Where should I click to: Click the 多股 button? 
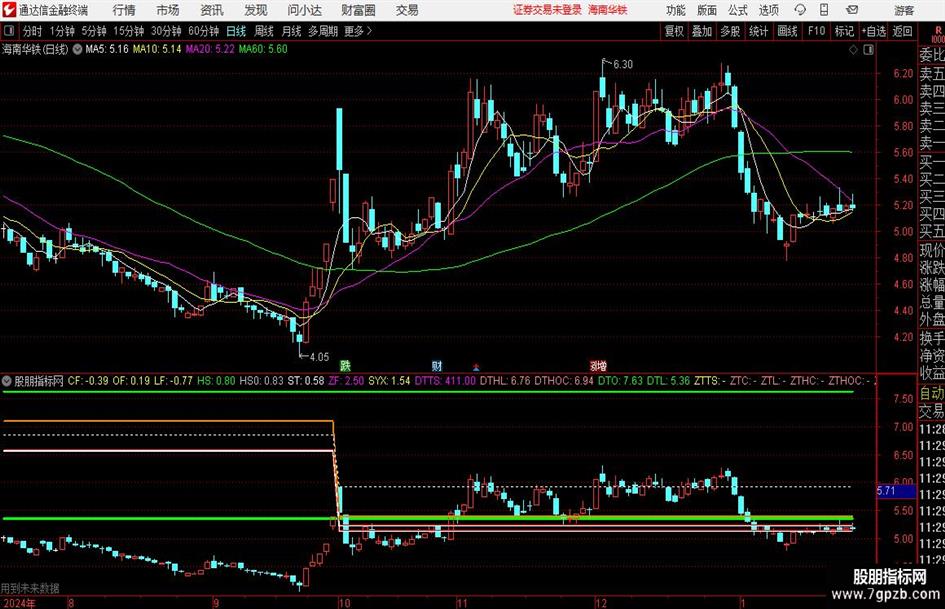(730, 31)
